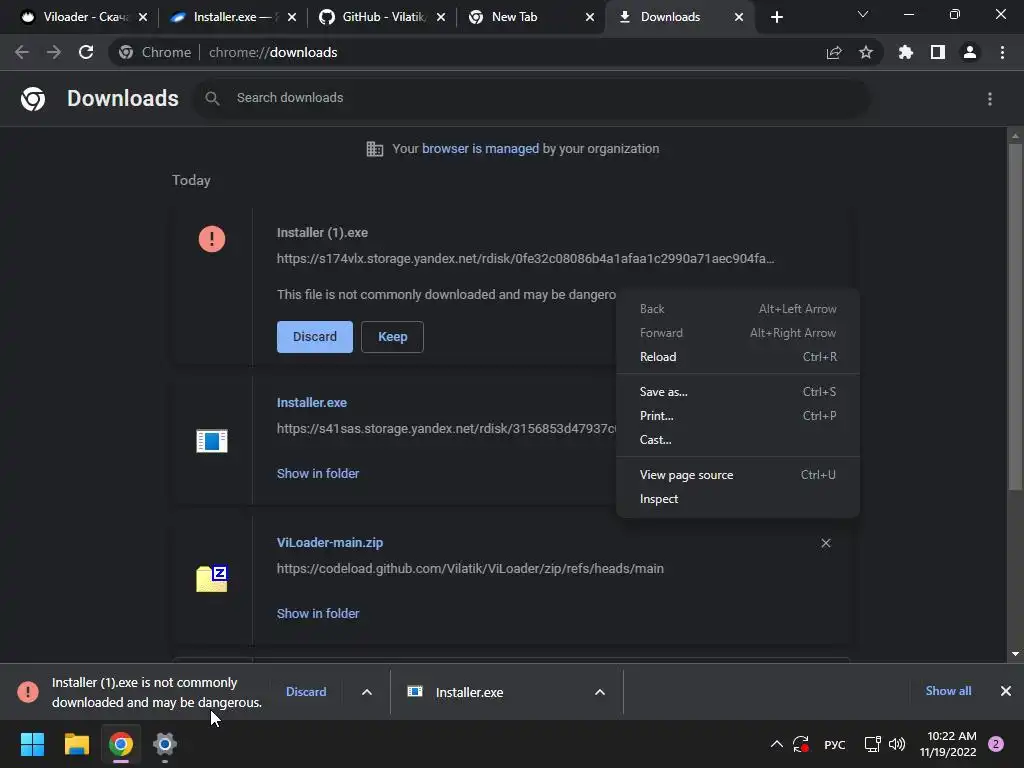The height and width of the screenshot is (768, 1024).
Task: Open the clock and date in taskbar
Action: [948, 744]
